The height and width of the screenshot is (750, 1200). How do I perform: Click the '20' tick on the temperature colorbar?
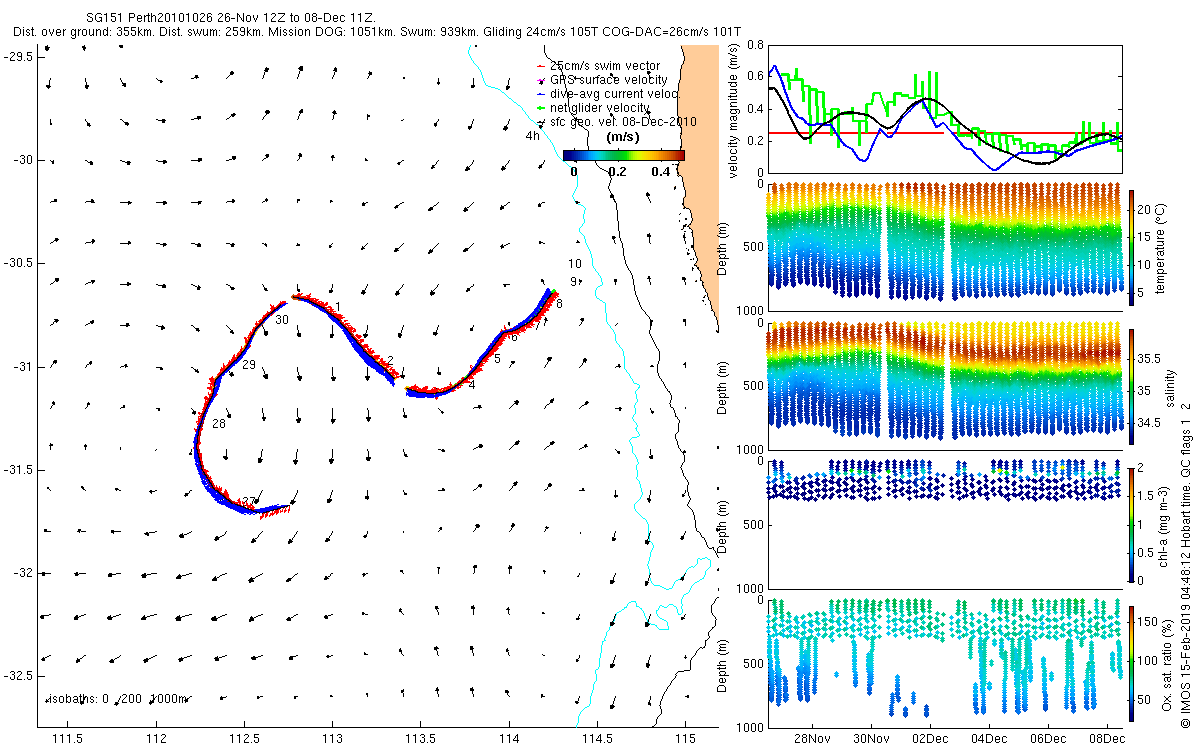coord(1147,212)
